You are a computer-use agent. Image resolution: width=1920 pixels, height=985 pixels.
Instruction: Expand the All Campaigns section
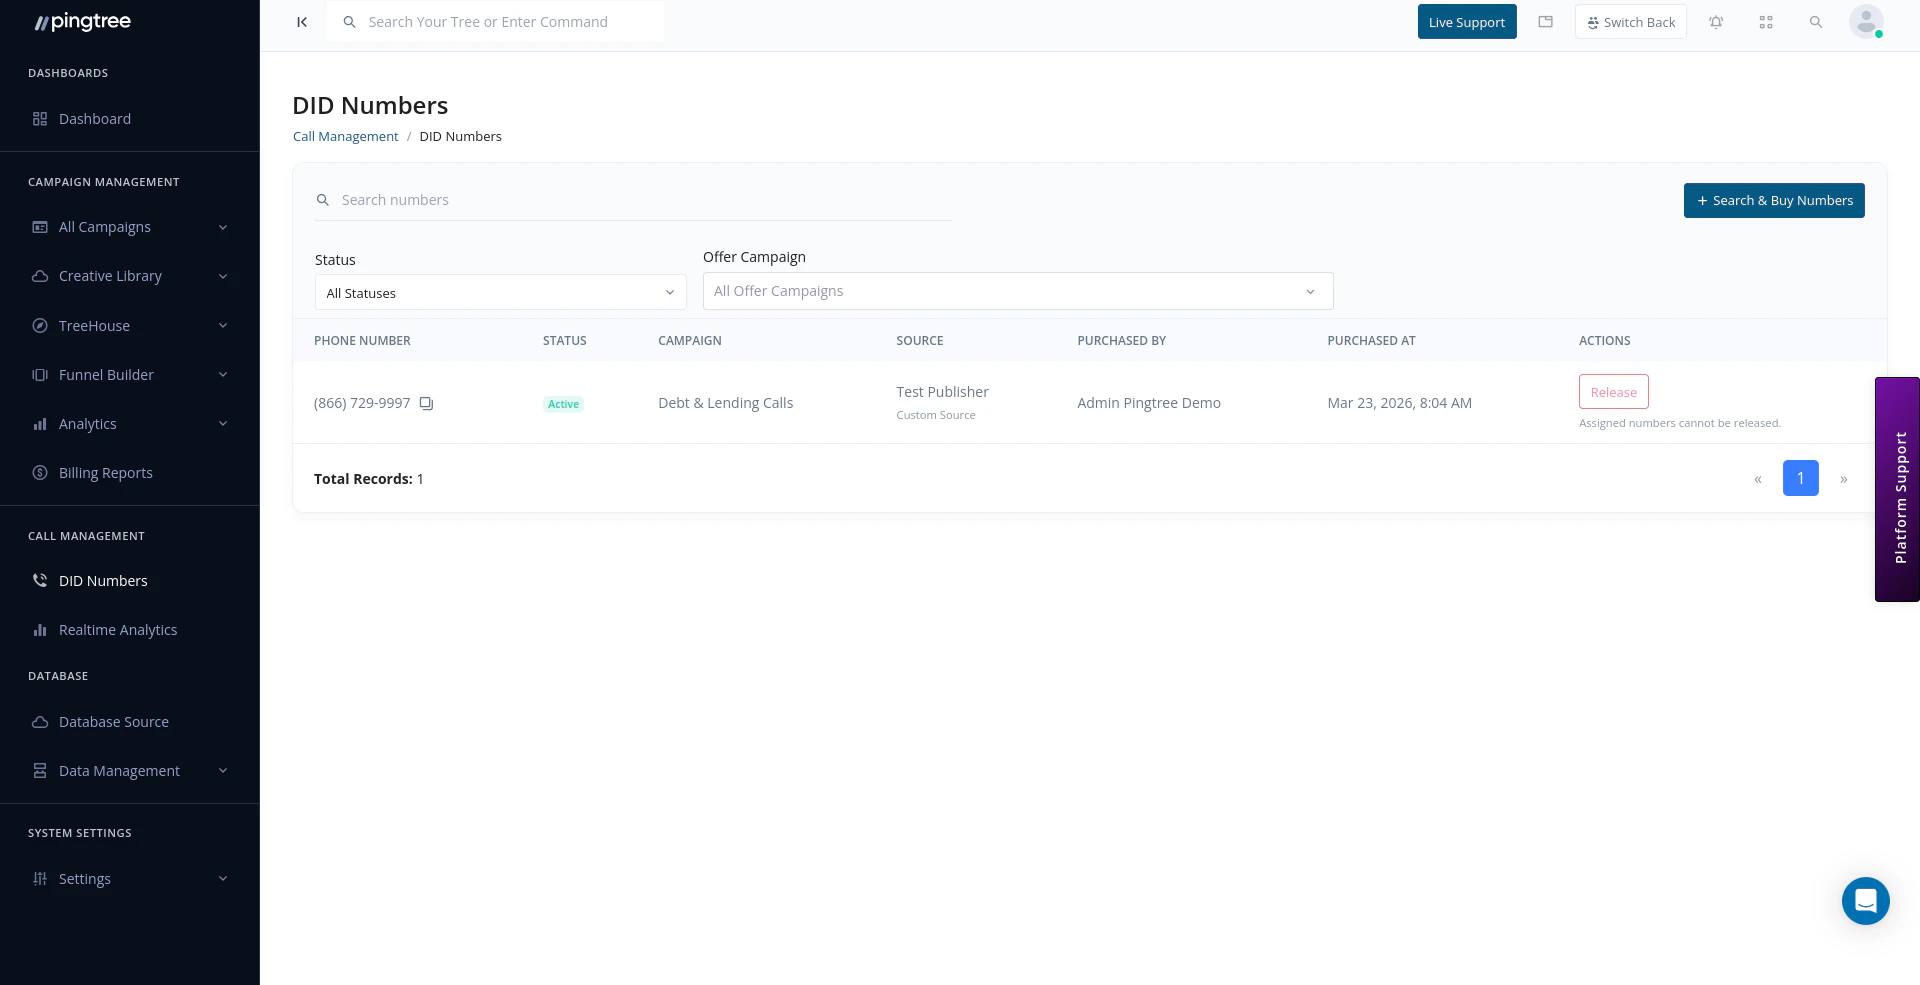coord(105,227)
